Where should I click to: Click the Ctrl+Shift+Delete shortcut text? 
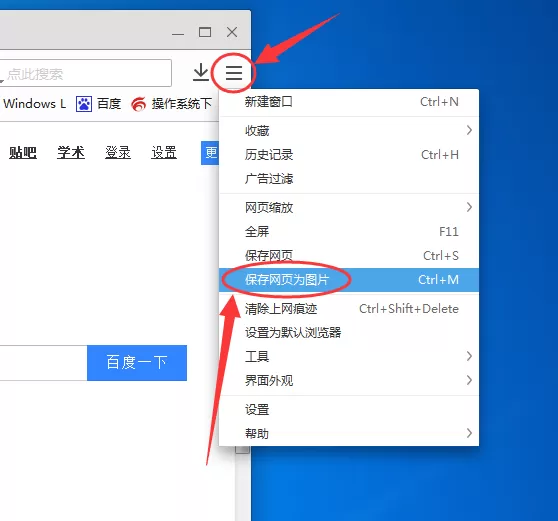click(409, 309)
